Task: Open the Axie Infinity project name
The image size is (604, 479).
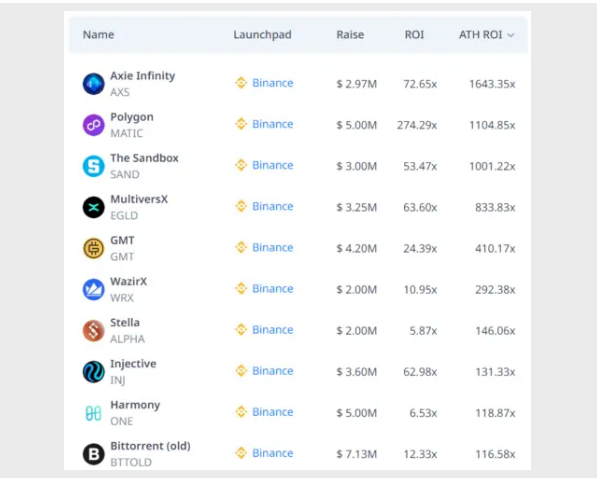Action: [x=143, y=76]
